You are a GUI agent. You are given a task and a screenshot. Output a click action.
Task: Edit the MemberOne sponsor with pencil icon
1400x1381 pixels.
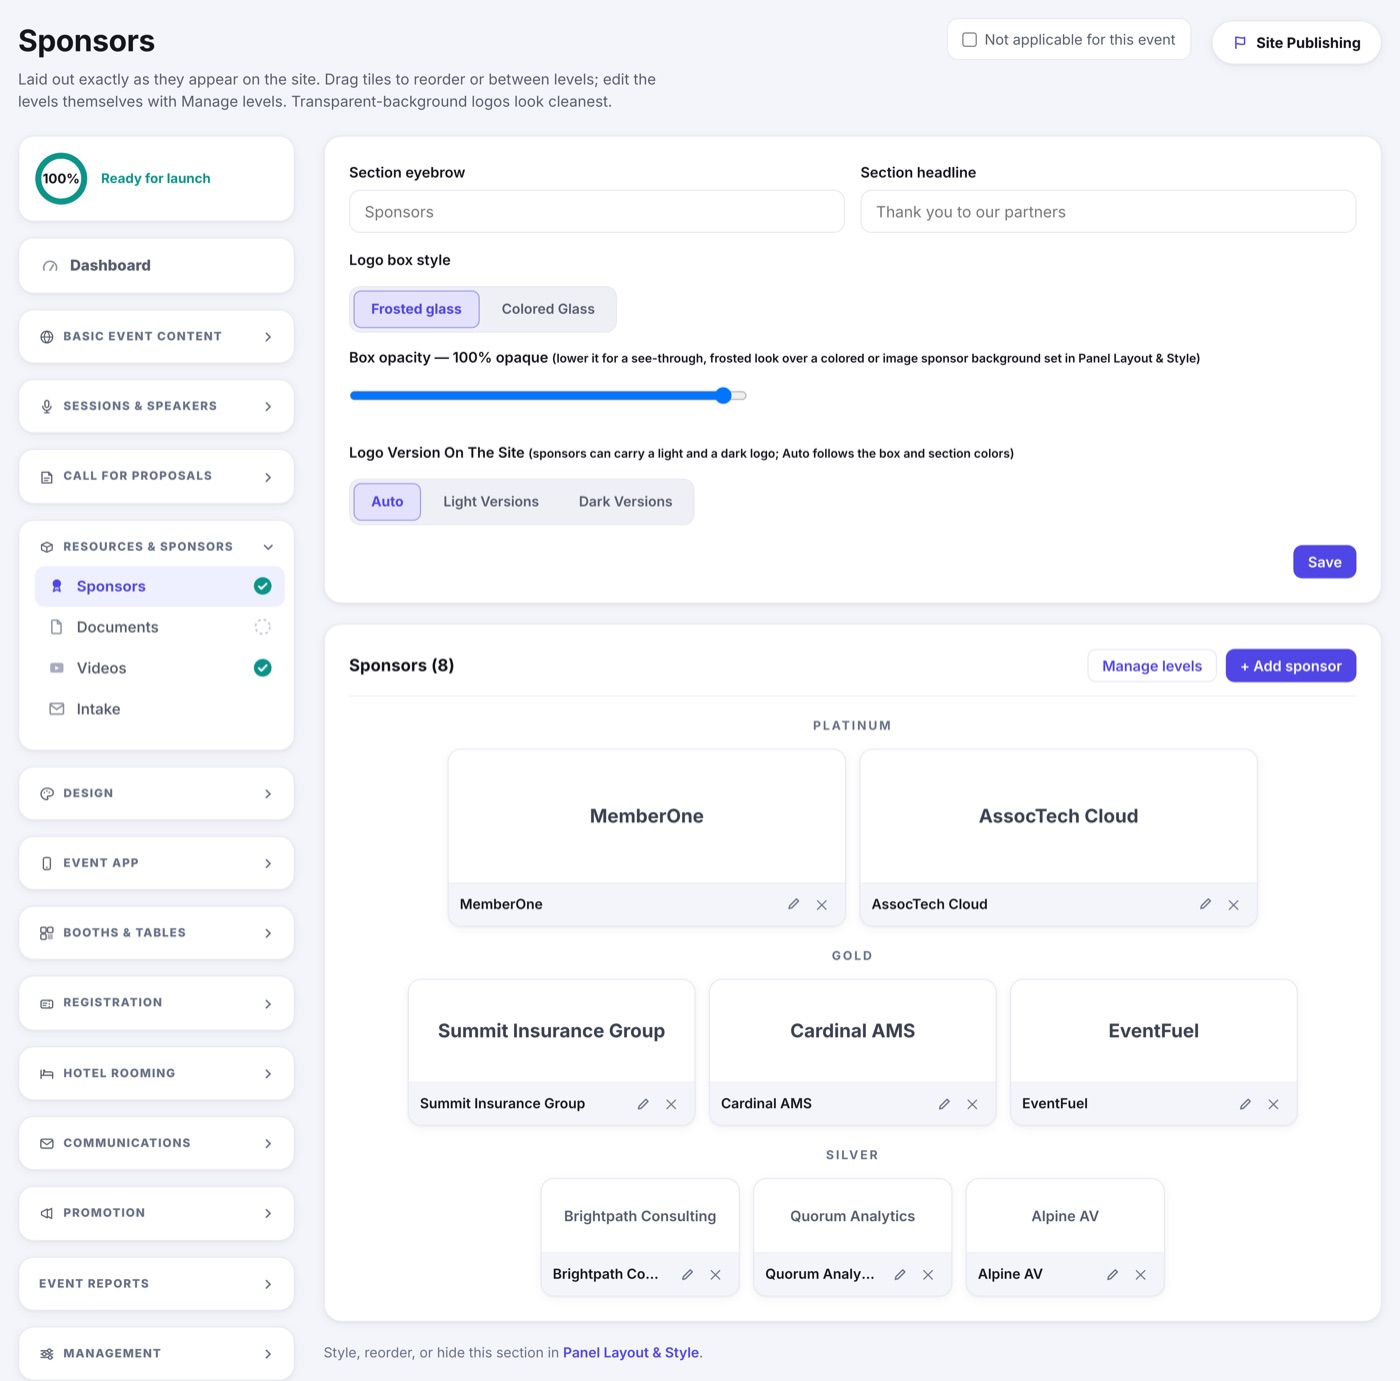click(x=793, y=904)
